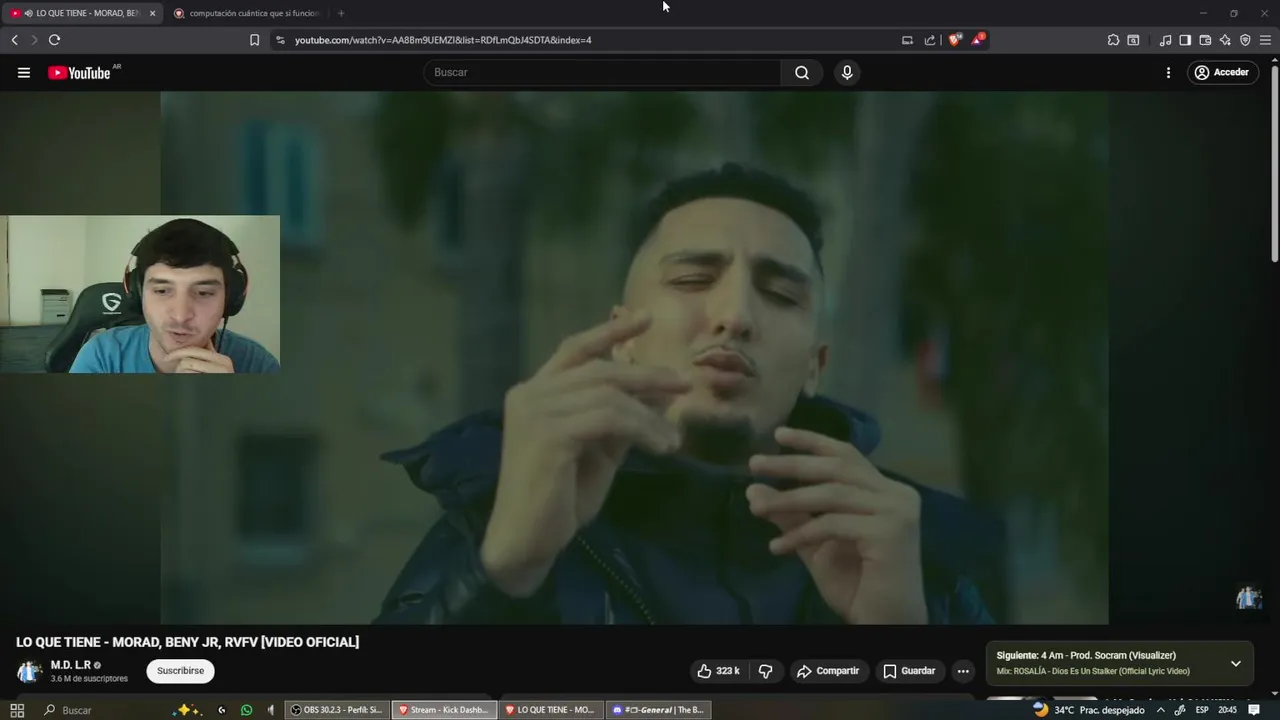Focus the YouTube Buscar search field
The width and height of the screenshot is (1280, 720).
click(x=603, y=73)
